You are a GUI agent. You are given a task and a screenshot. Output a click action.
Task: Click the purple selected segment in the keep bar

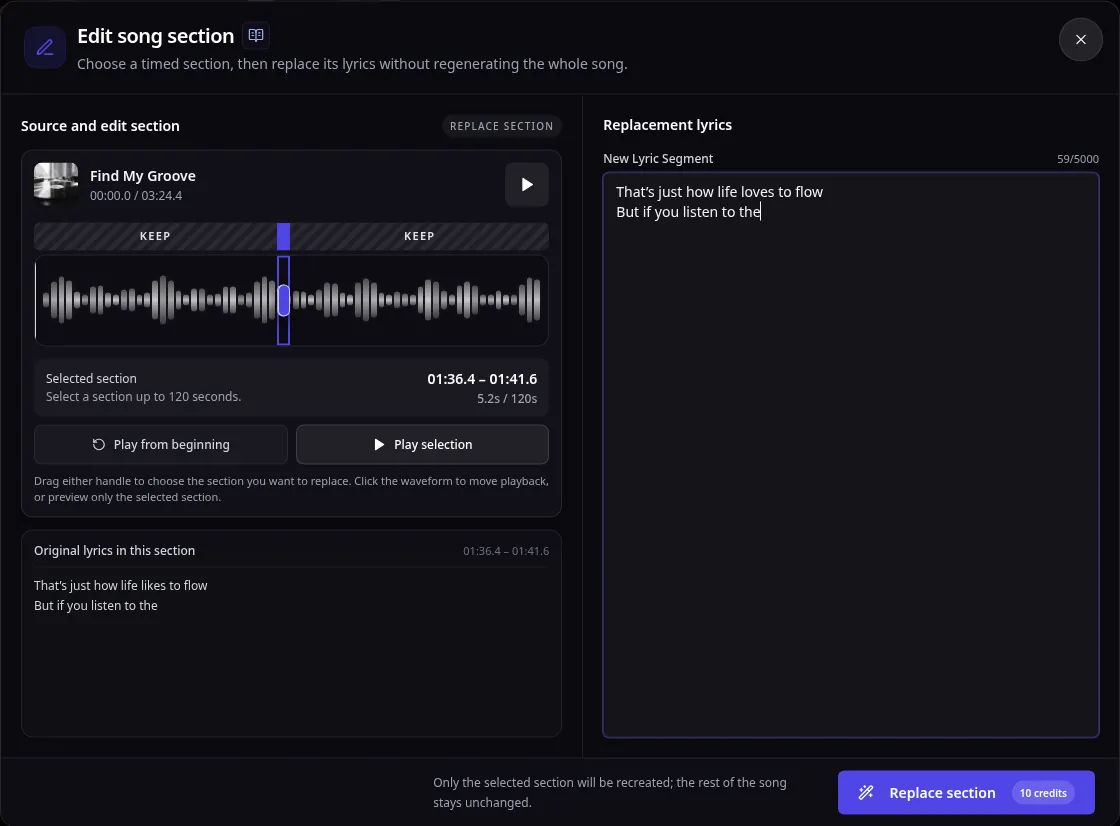click(x=284, y=237)
